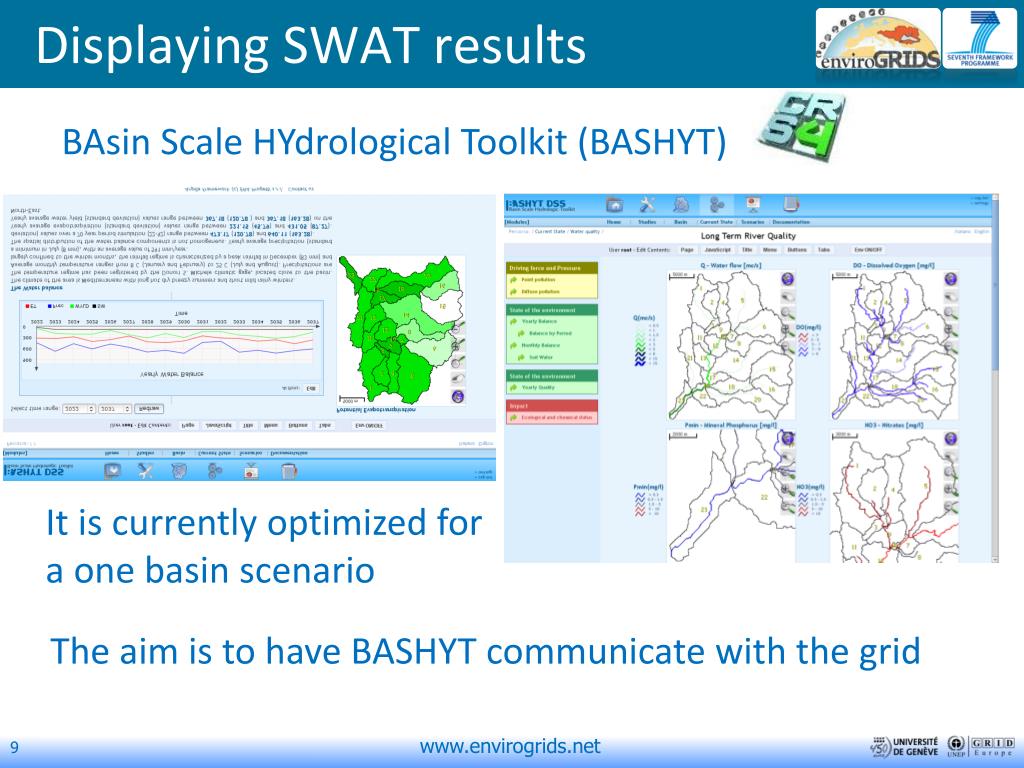Click JavaScript edit button in right window
1024x768 pixels.
pyautogui.click(x=716, y=249)
